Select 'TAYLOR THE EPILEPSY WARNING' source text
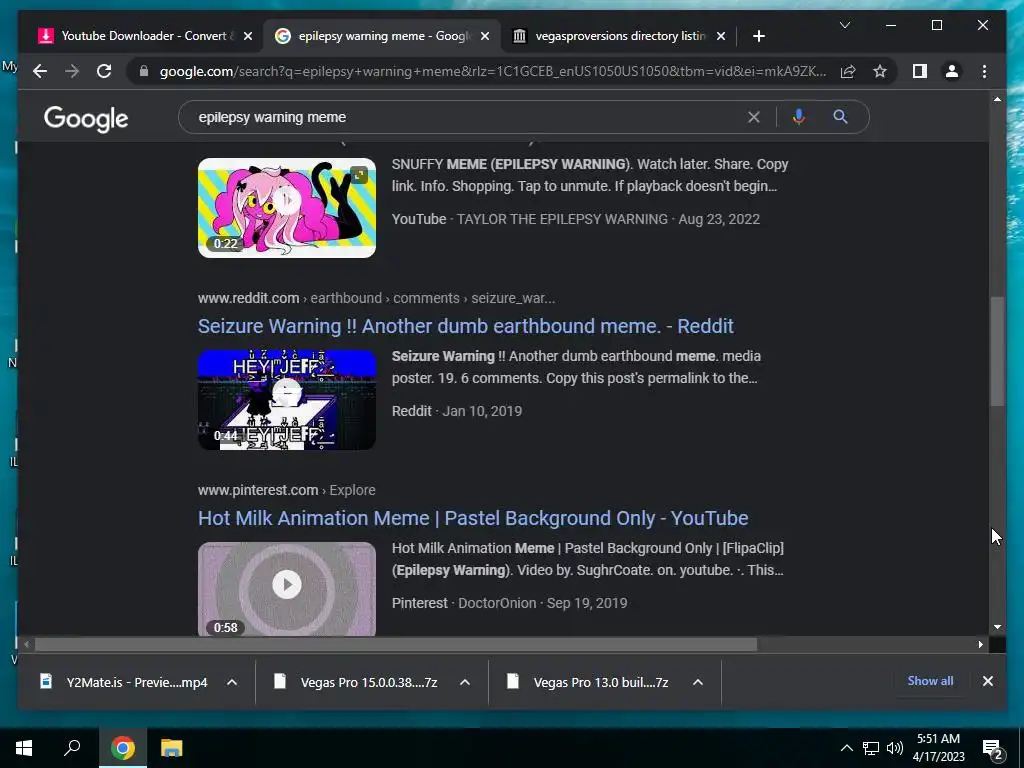Viewport: 1024px width, 768px height. pos(562,219)
